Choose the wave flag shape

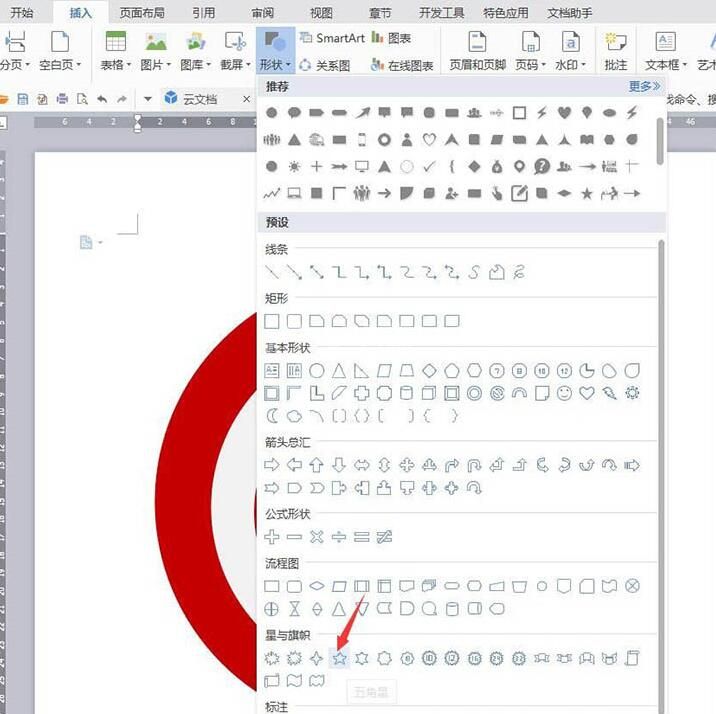coord(294,681)
